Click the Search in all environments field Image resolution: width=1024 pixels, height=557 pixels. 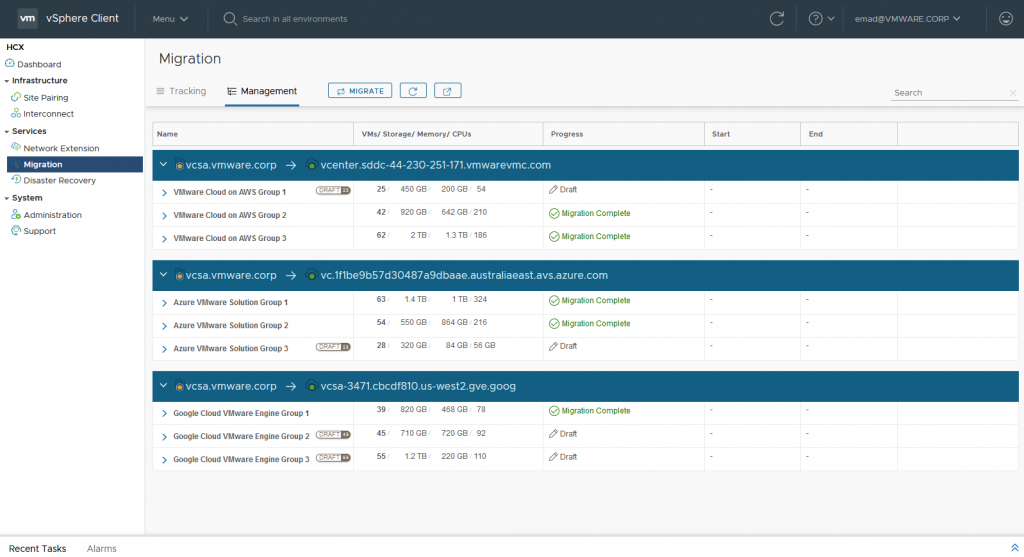(295, 19)
